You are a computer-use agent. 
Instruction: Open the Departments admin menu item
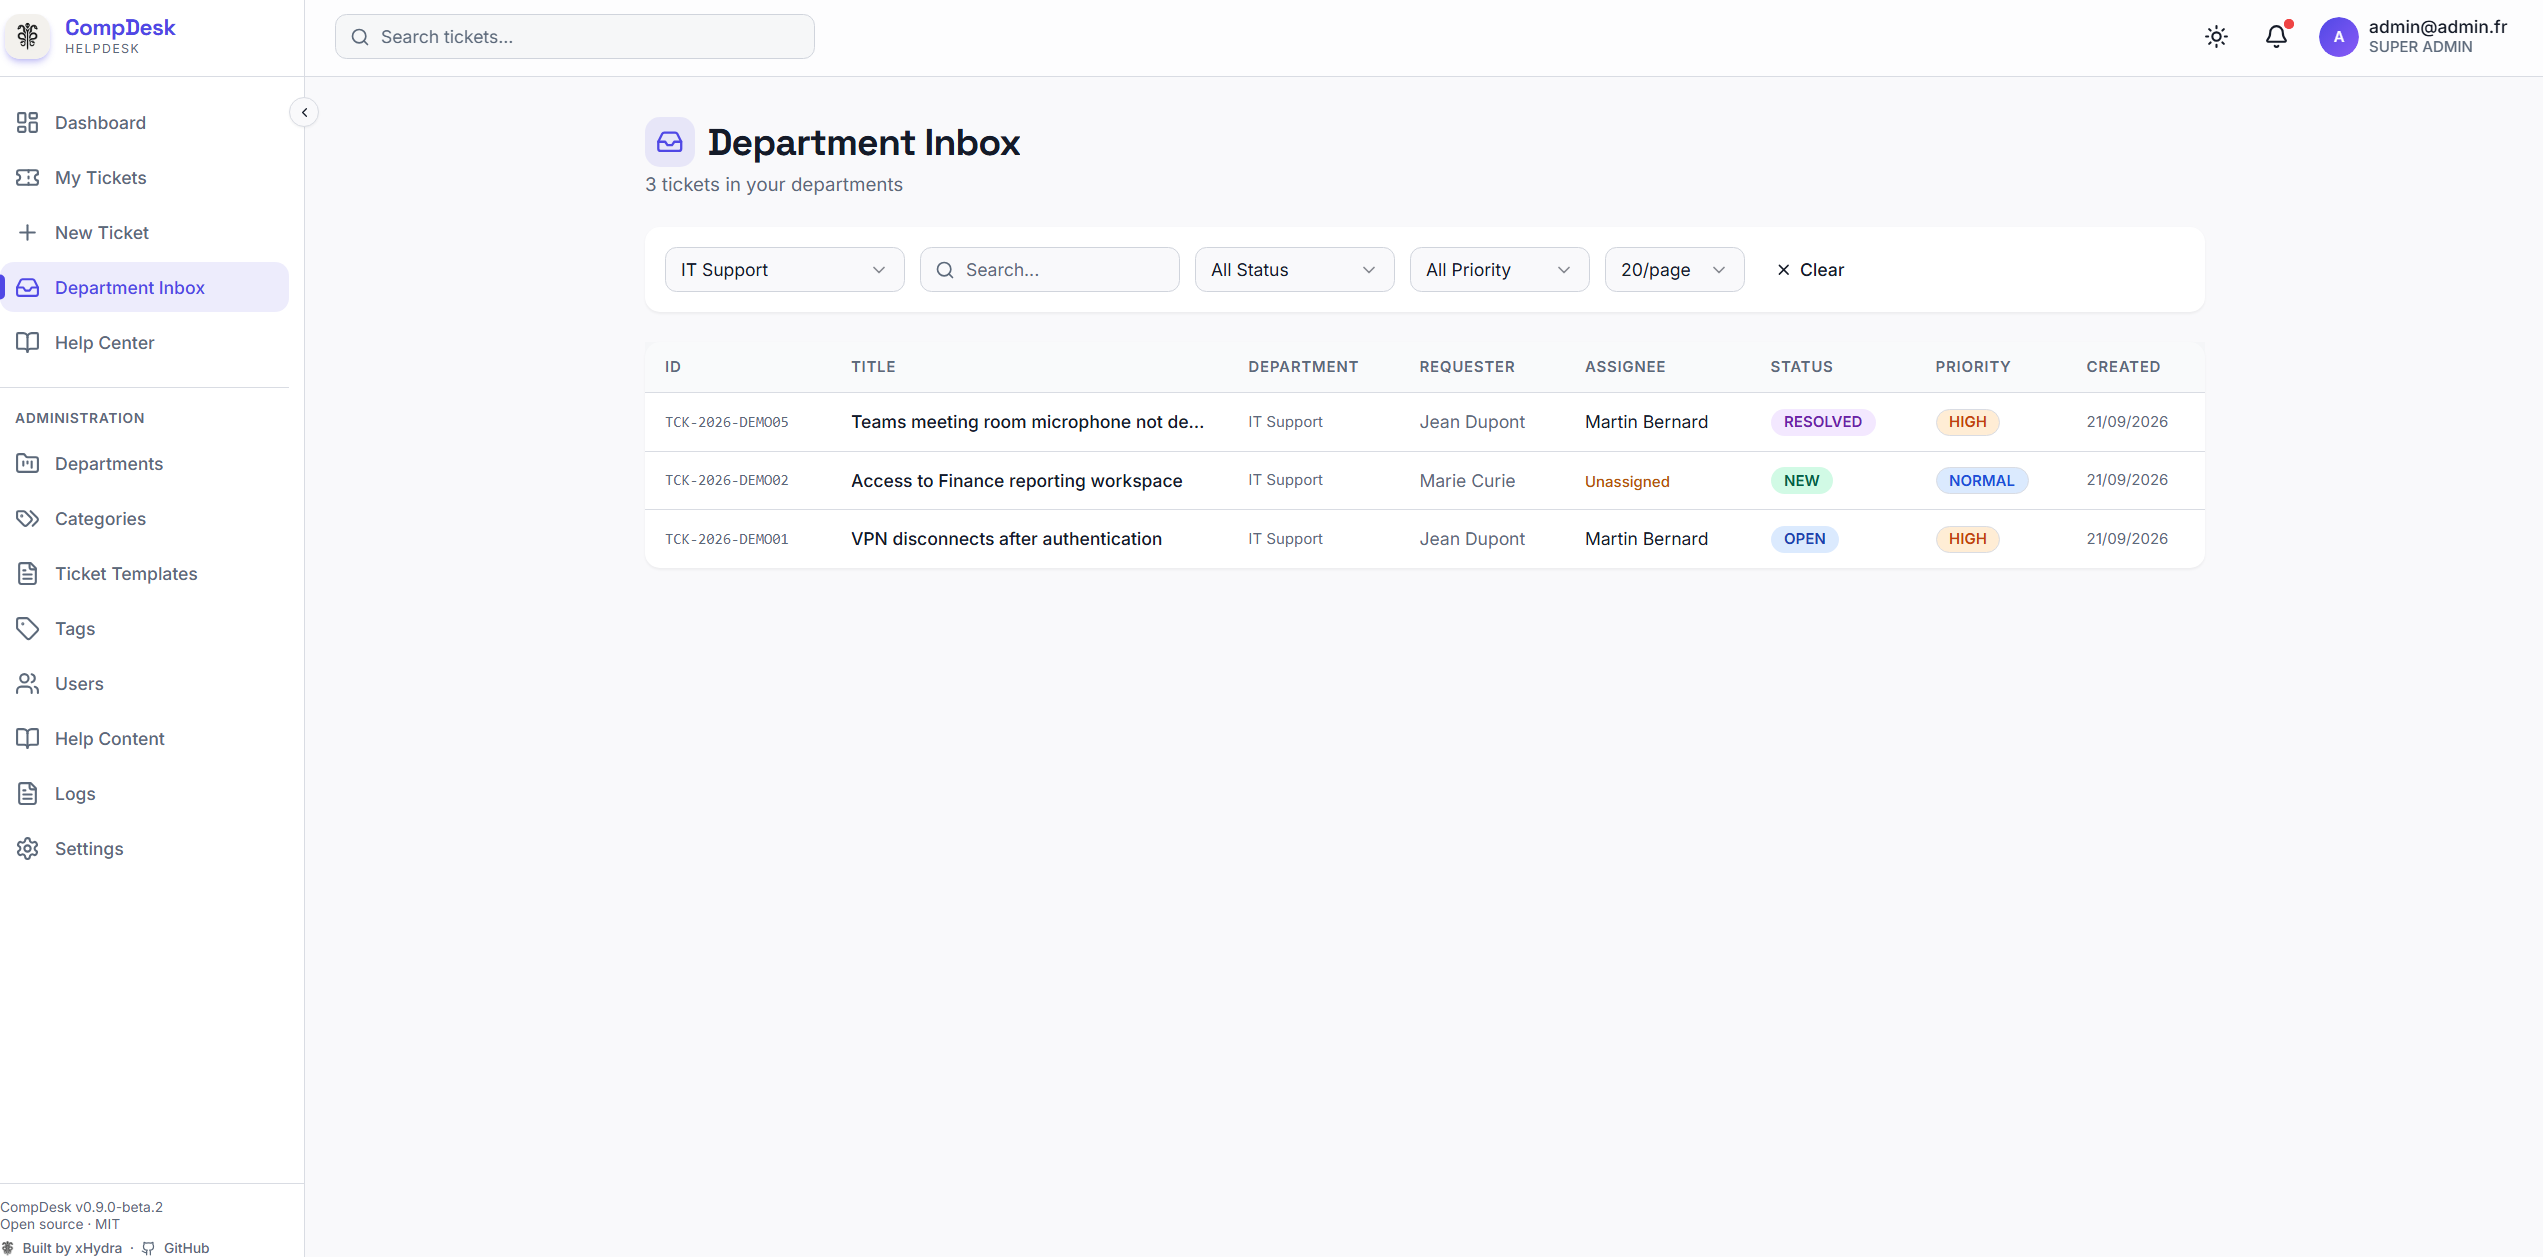click(x=145, y=463)
